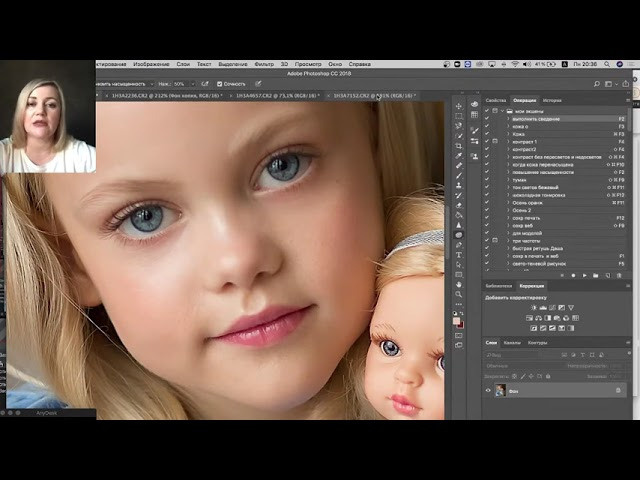Add Black & White adjustment
640x480 pixels.
point(548,318)
